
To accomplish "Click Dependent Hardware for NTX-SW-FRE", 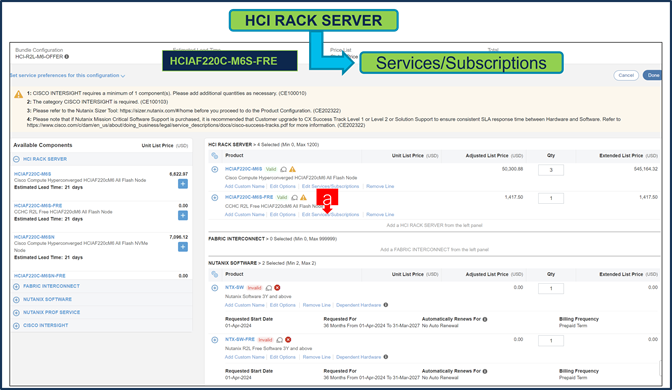I will point(358,357).
